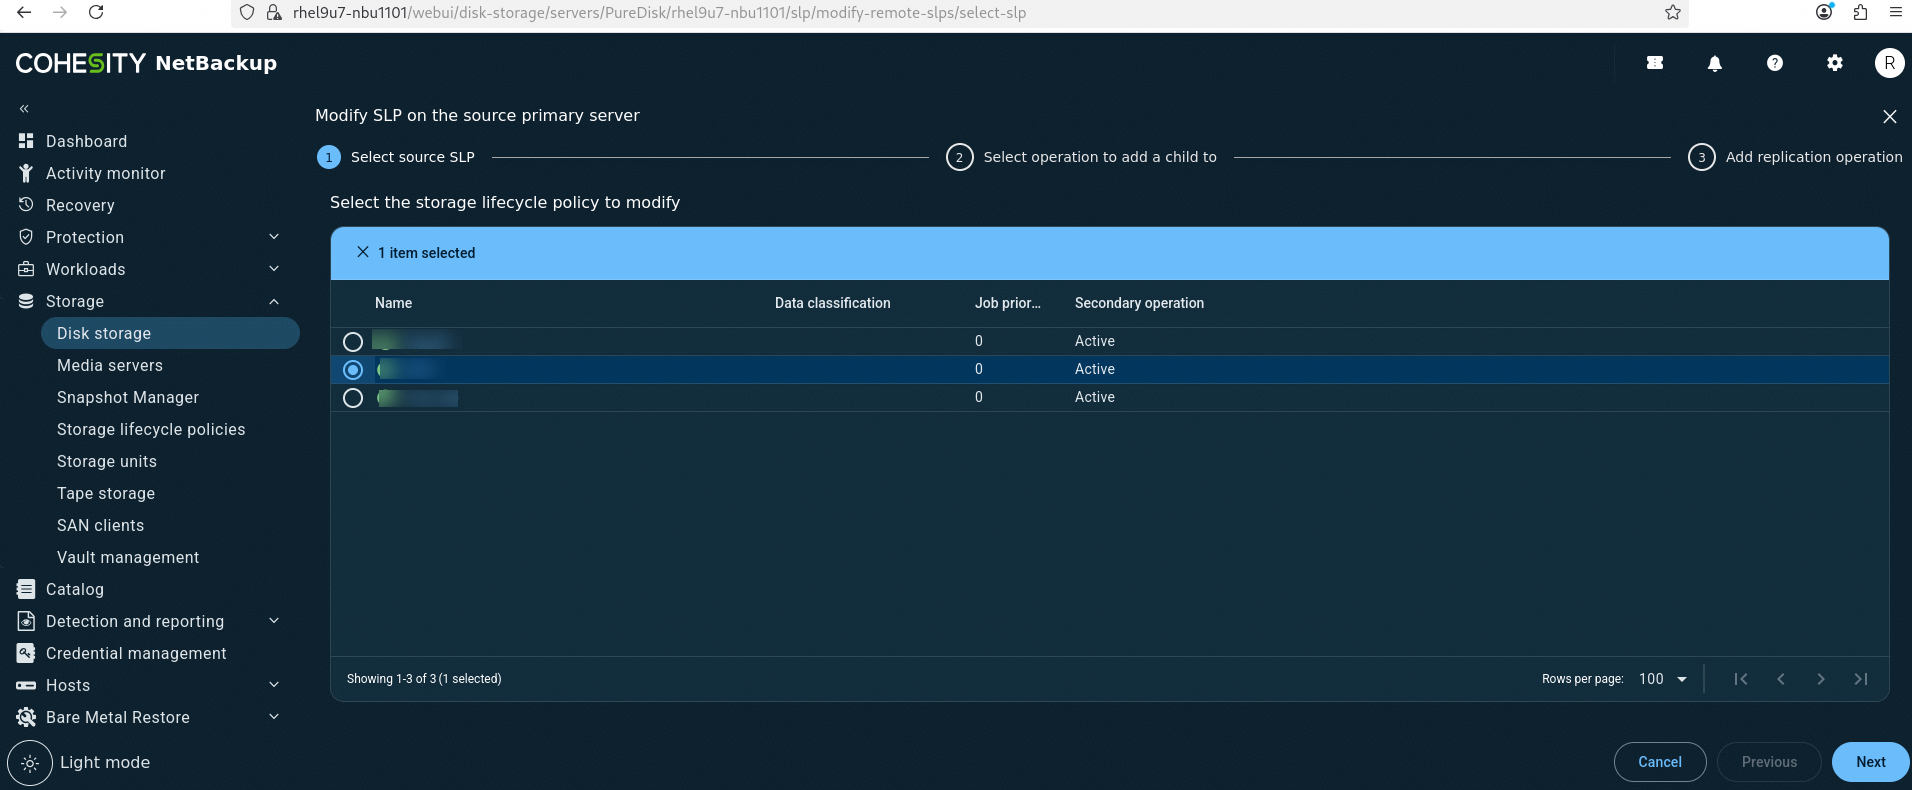
Task: Click step 1 Select source SLP
Action: [396, 157]
